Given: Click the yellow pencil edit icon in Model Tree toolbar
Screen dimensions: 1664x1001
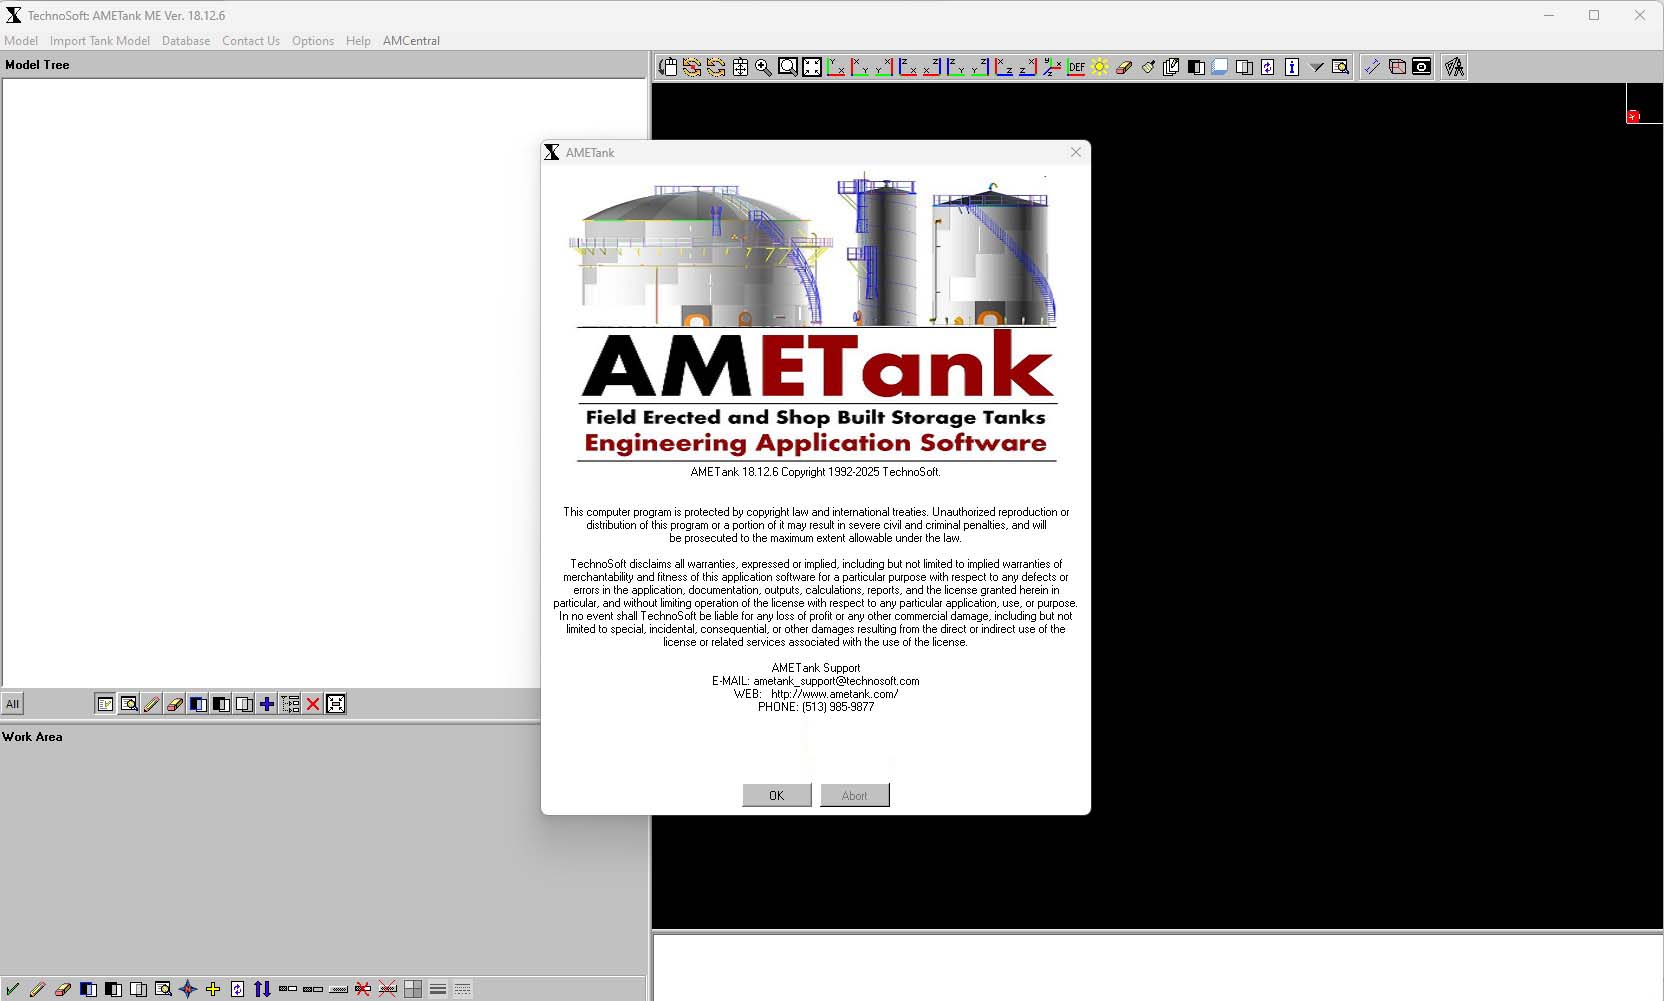Looking at the screenshot, I should click(x=152, y=704).
